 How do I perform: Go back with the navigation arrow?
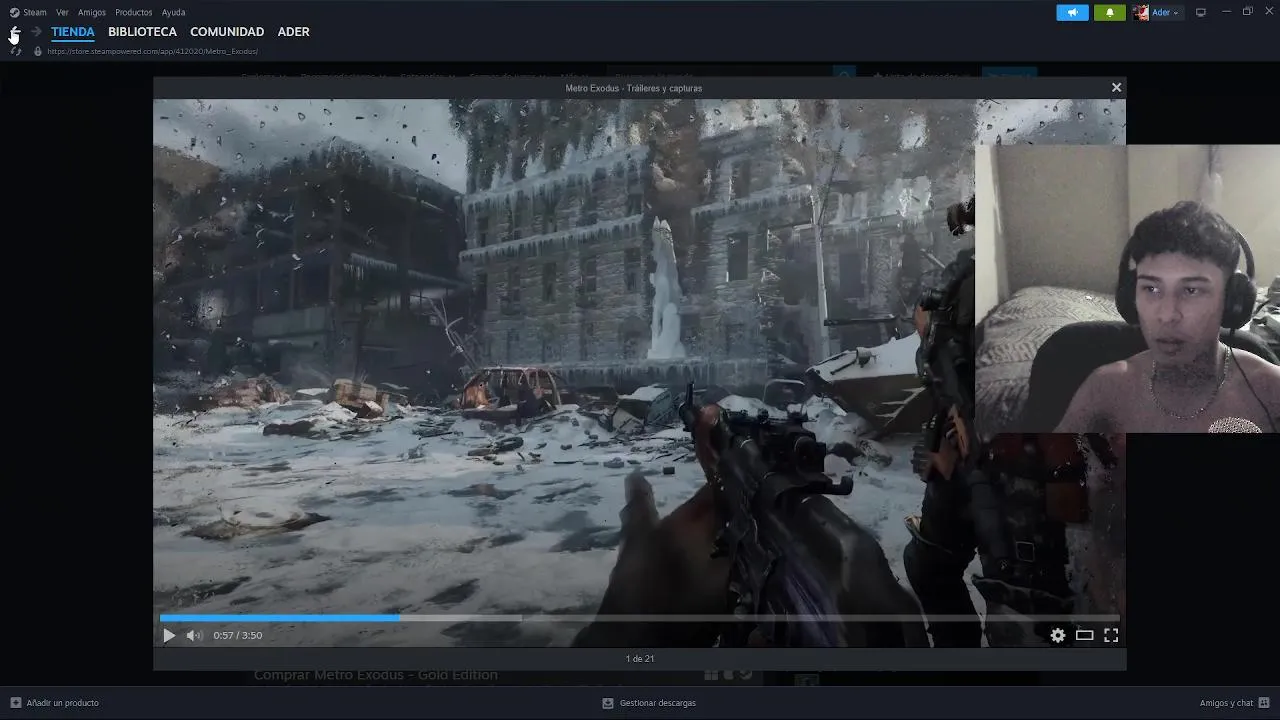(15, 32)
